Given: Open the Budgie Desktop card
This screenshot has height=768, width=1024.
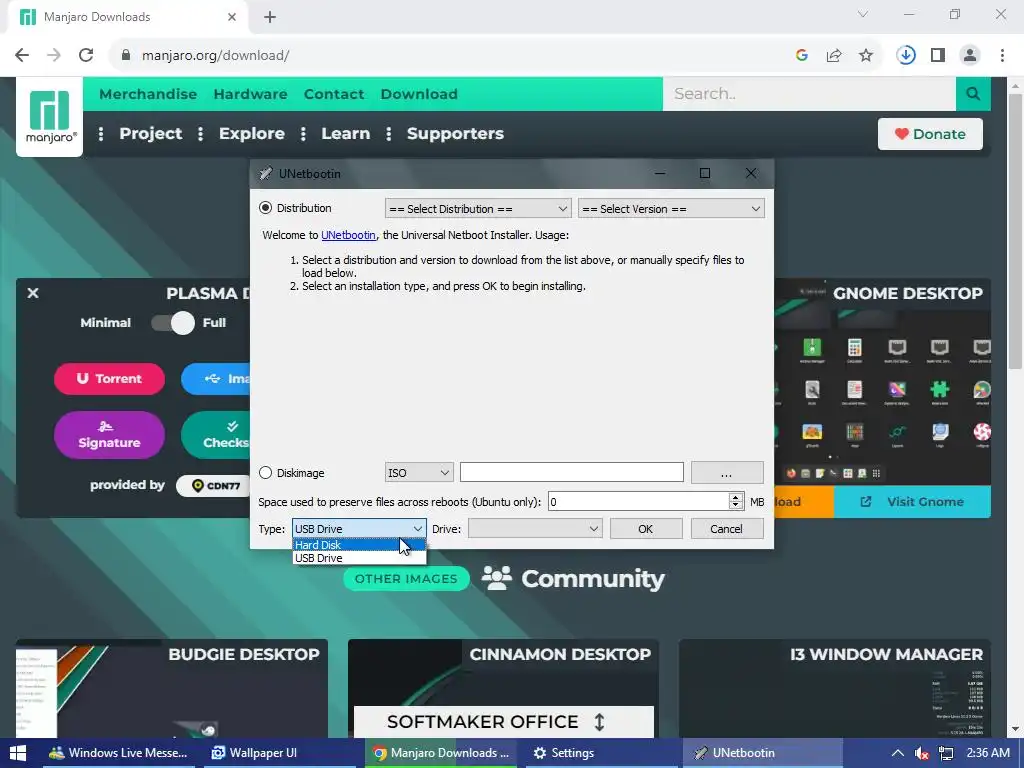Looking at the screenshot, I should (x=172, y=689).
